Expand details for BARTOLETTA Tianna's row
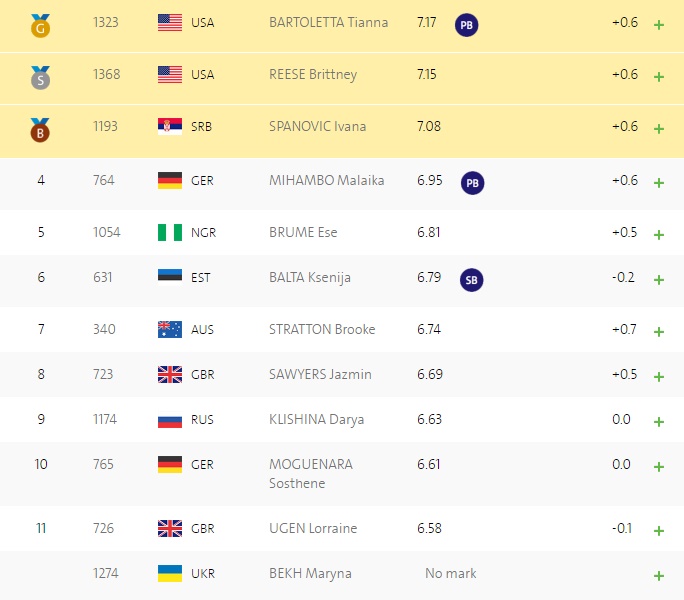The width and height of the screenshot is (684, 600). click(659, 25)
